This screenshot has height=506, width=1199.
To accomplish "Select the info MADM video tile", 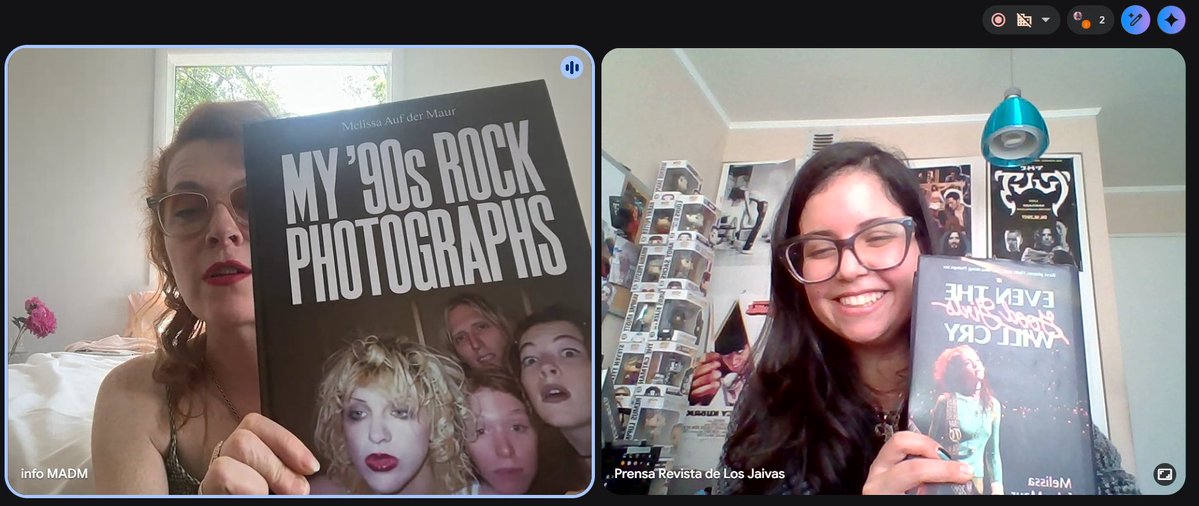I will point(300,271).
